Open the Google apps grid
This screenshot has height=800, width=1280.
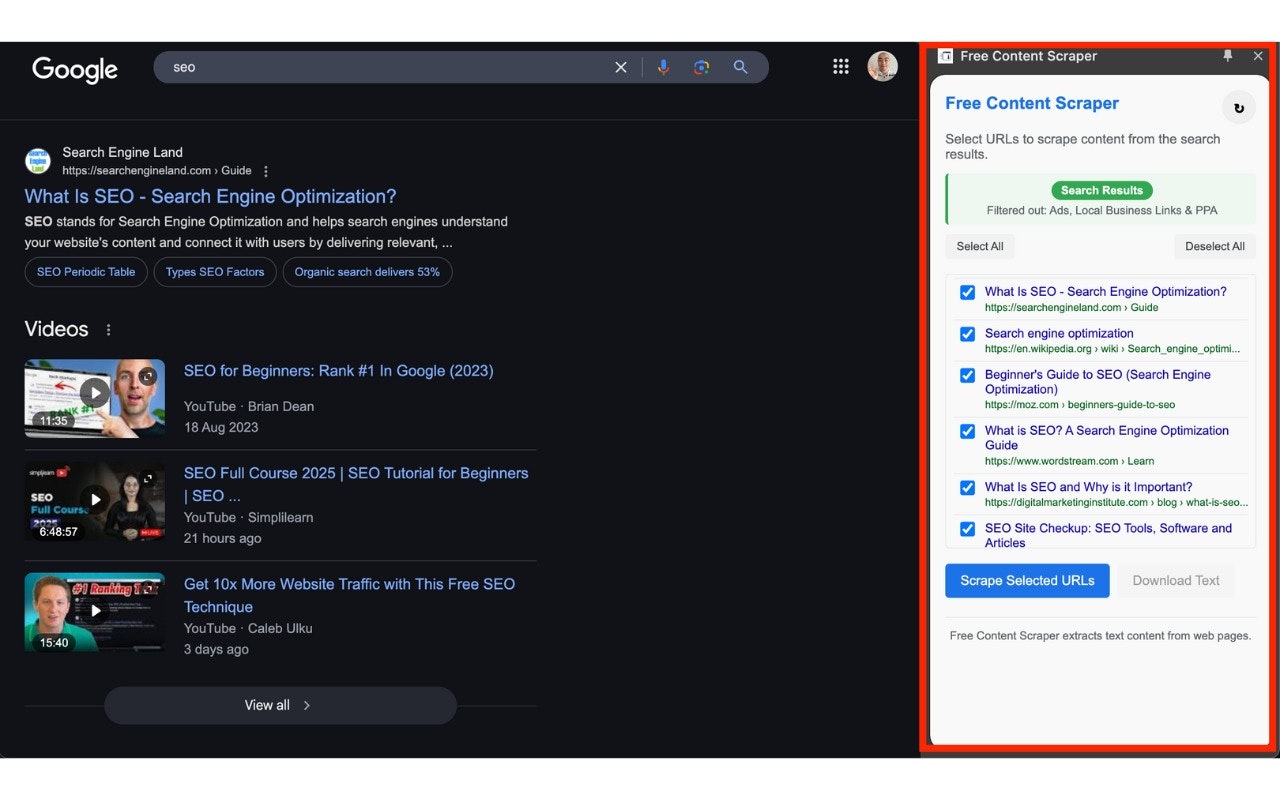pyautogui.click(x=841, y=66)
